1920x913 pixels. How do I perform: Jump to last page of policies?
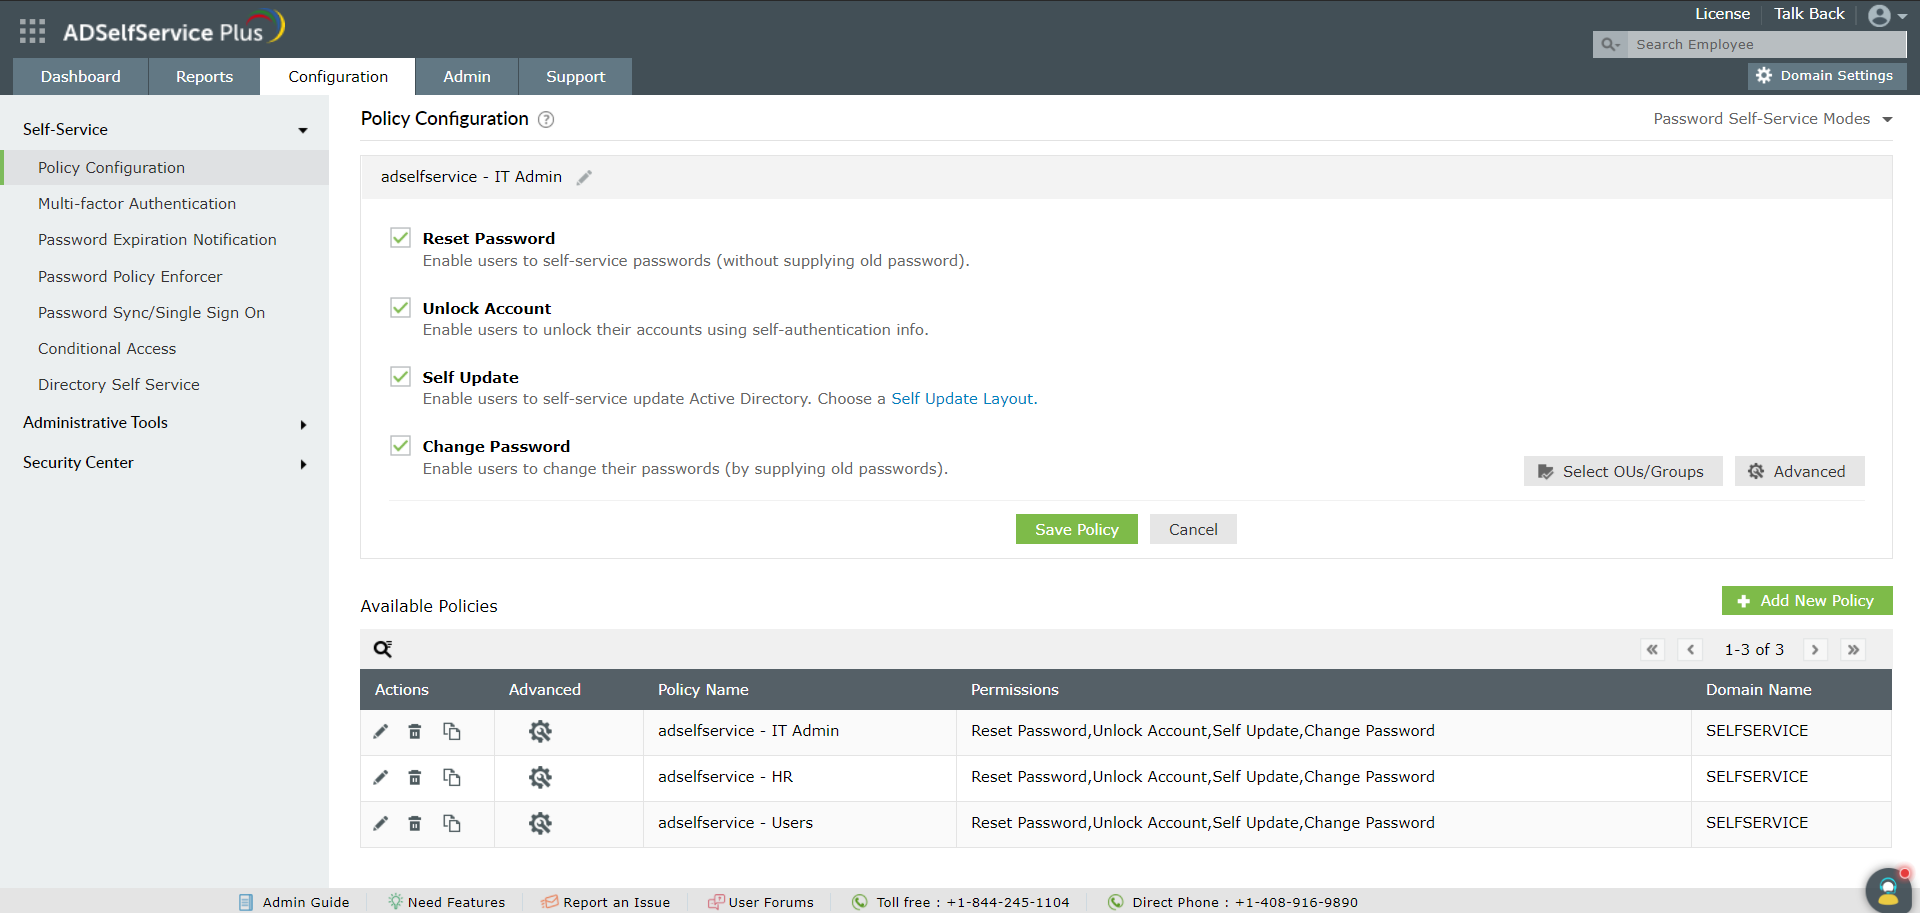pos(1853,650)
